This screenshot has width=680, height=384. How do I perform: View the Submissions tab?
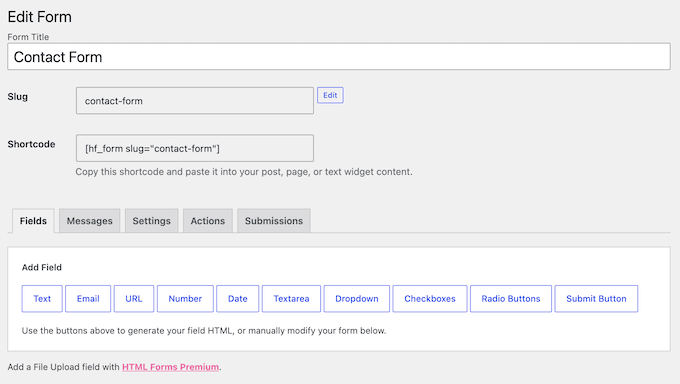[x=274, y=221]
